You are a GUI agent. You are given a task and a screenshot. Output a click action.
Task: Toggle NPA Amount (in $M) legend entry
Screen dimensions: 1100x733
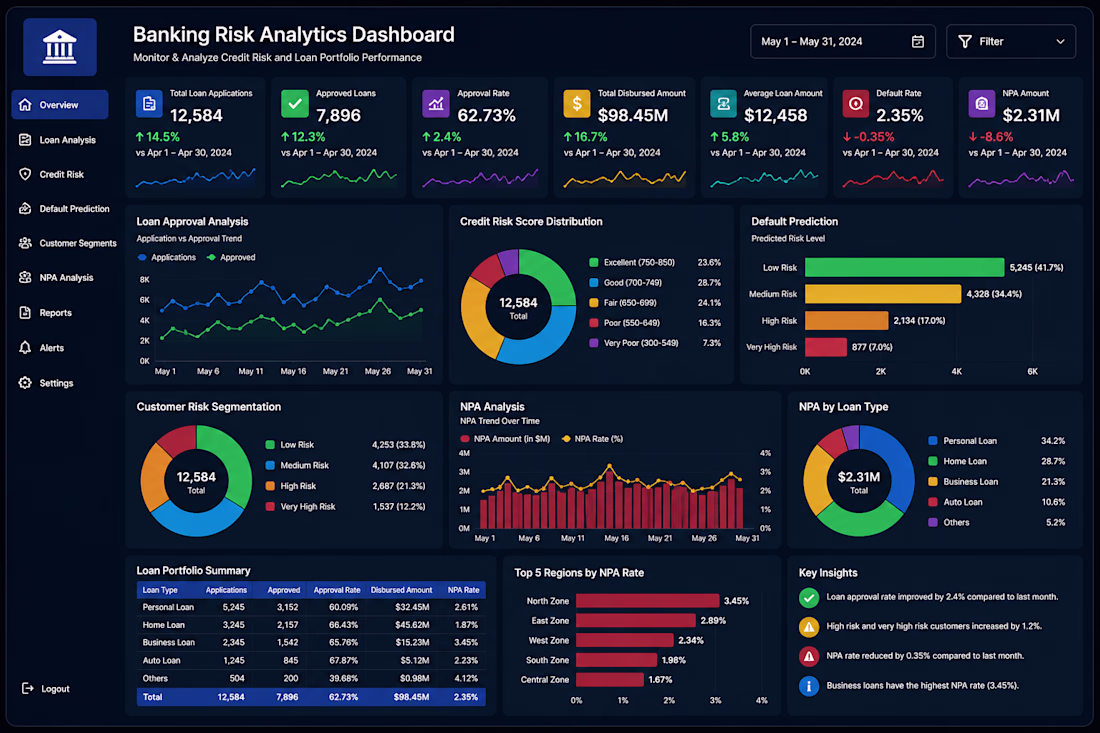click(504, 438)
